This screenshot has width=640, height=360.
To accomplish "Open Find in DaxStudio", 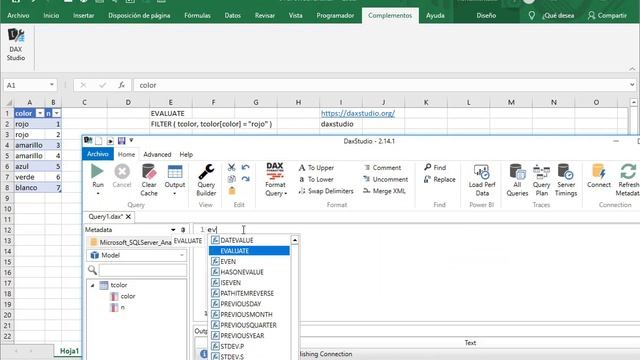I will tap(435, 167).
